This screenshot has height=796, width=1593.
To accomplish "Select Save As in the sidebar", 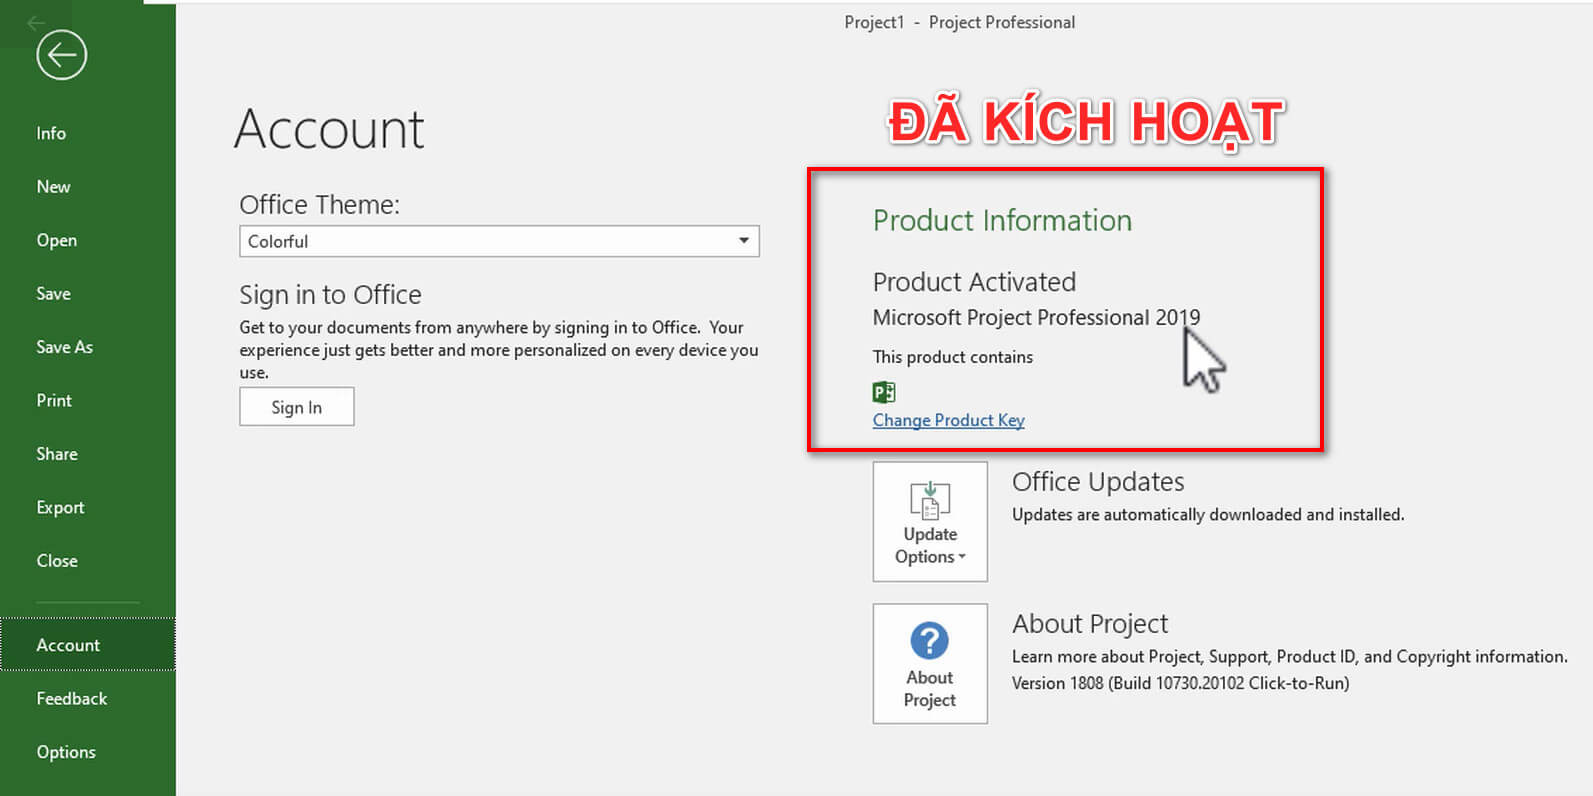I will pyautogui.click(x=64, y=347).
